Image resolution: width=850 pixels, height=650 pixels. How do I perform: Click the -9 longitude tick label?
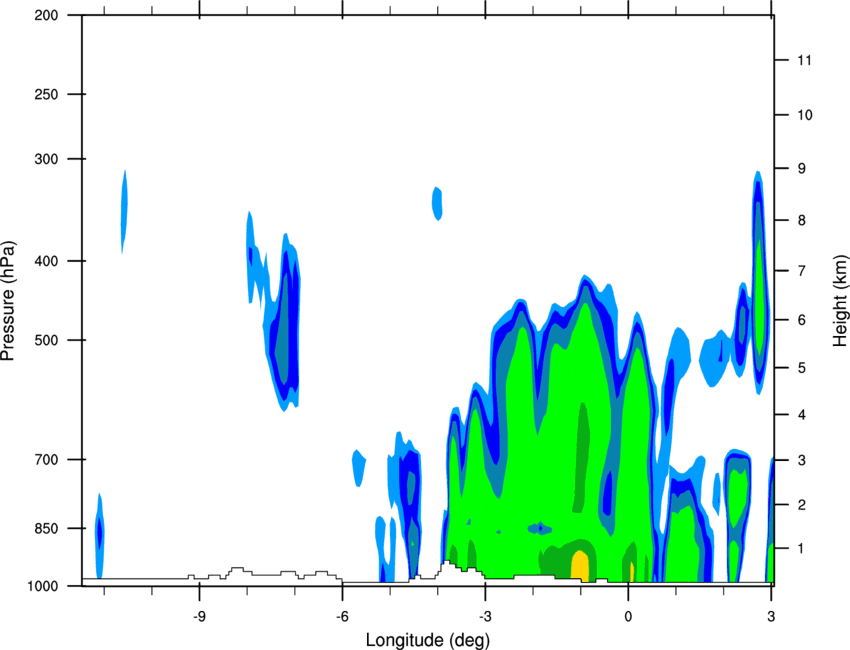199,616
